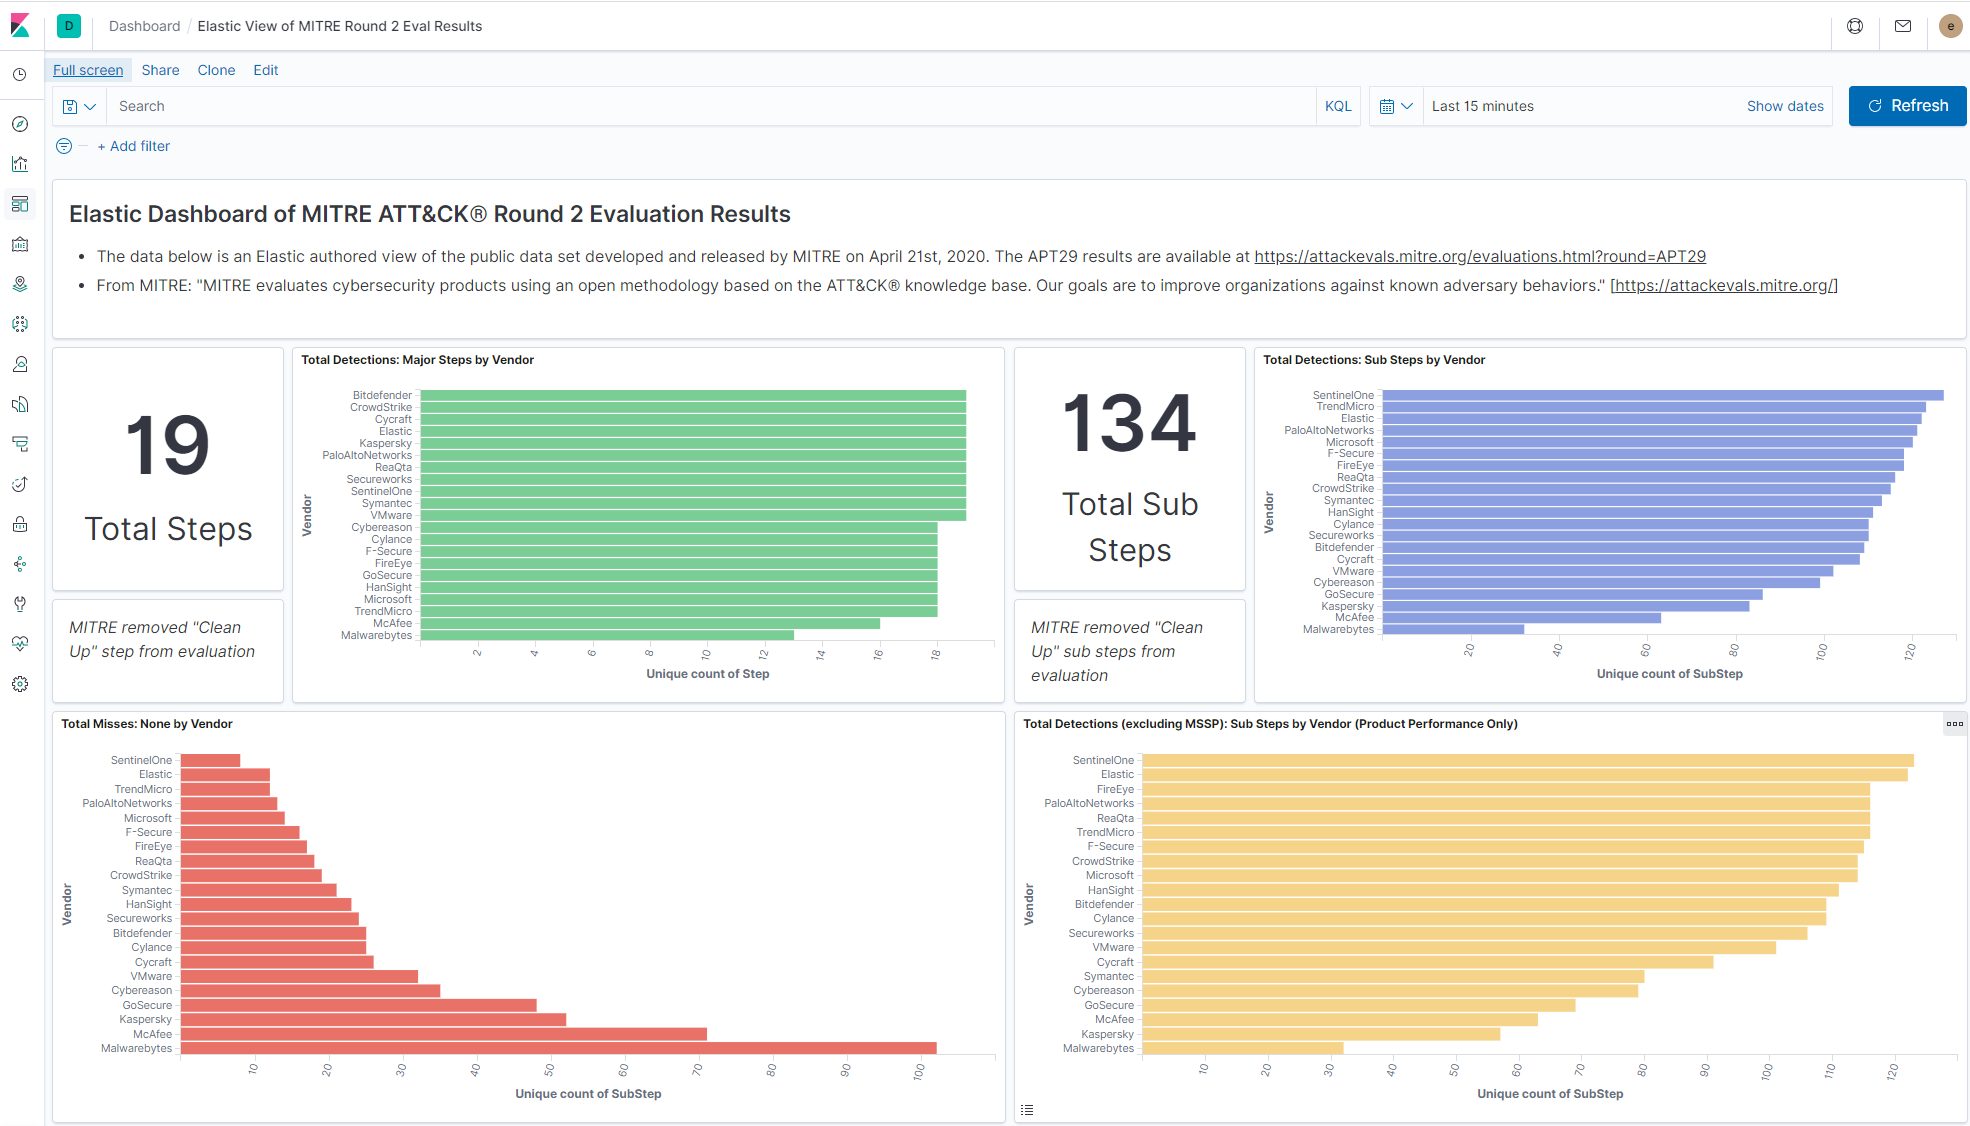
Task: Click Full screen in the dashboard menu
Action: pos(88,70)
